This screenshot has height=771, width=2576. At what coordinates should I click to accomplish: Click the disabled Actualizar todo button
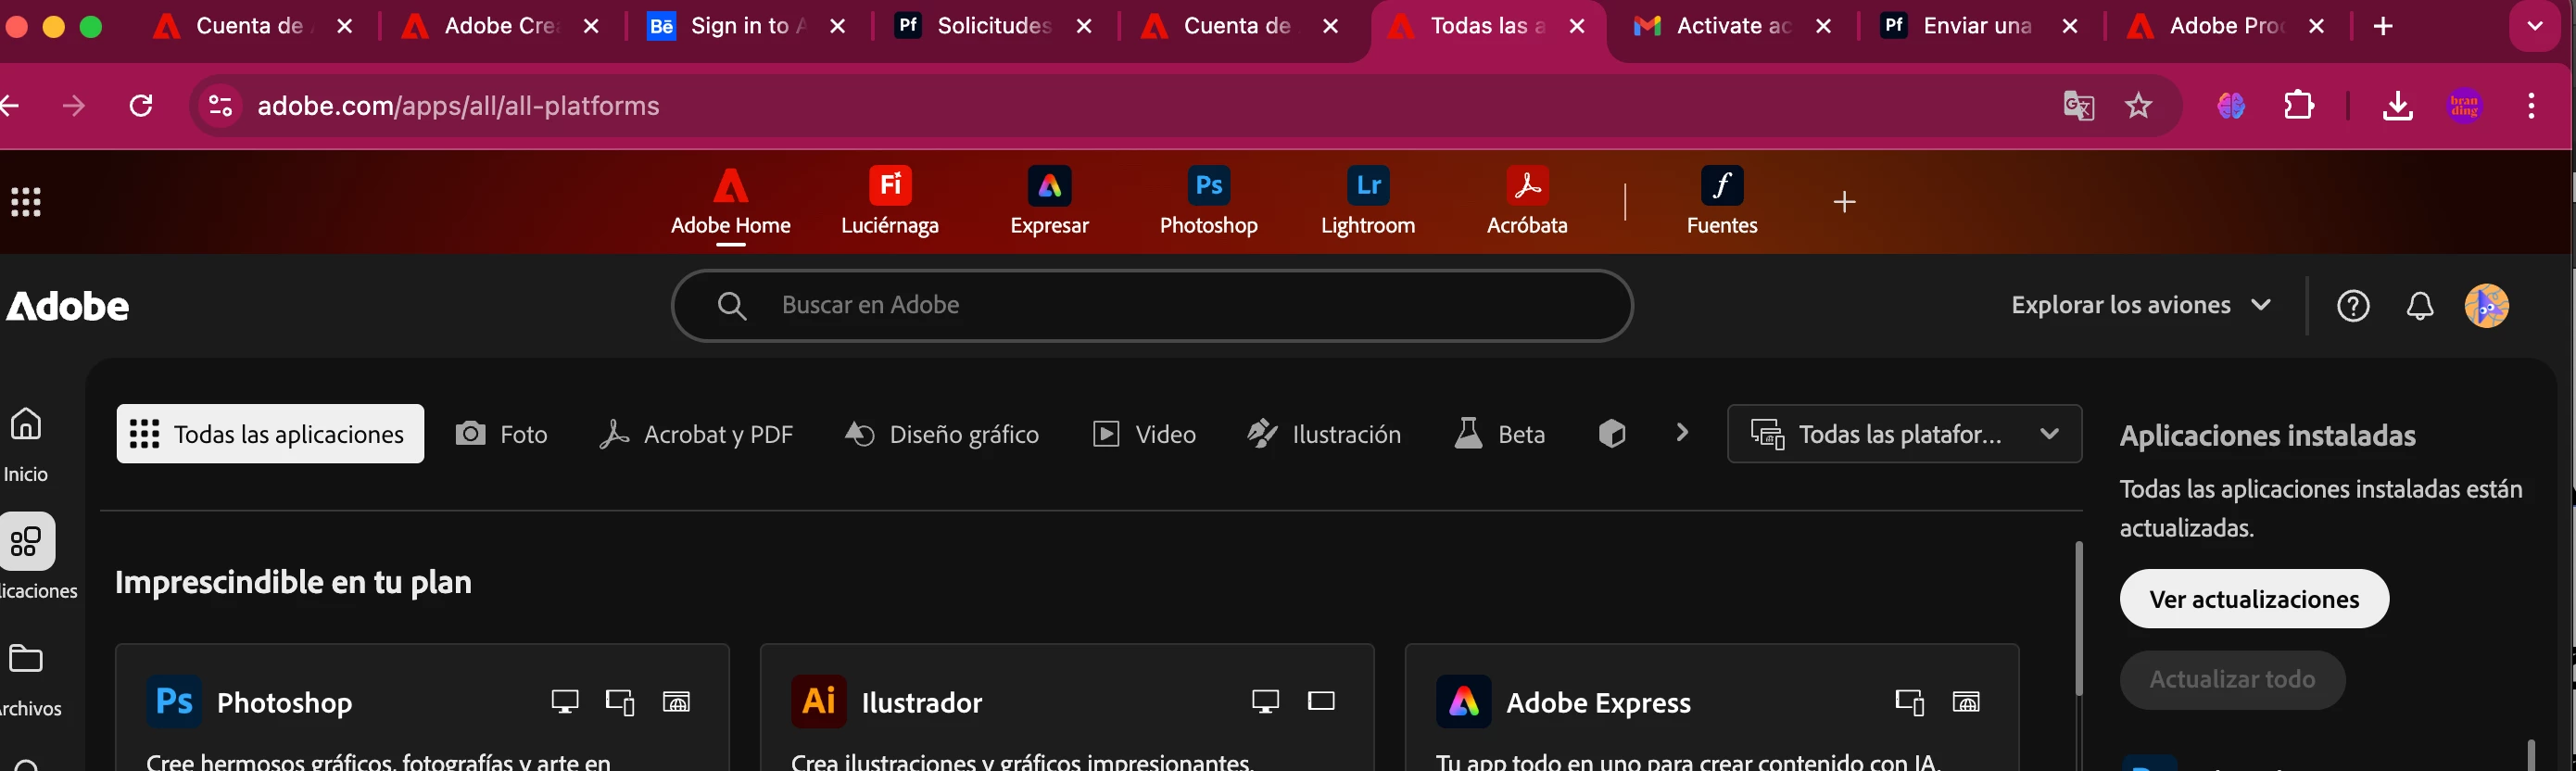click(x=2232, y=680)
